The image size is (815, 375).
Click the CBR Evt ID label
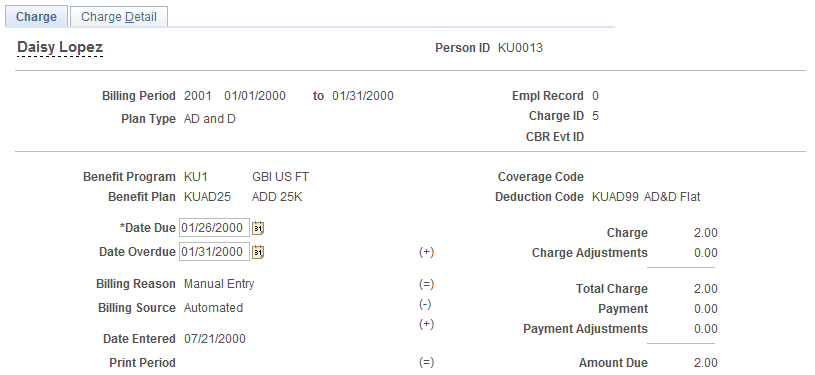coord(555,137)
